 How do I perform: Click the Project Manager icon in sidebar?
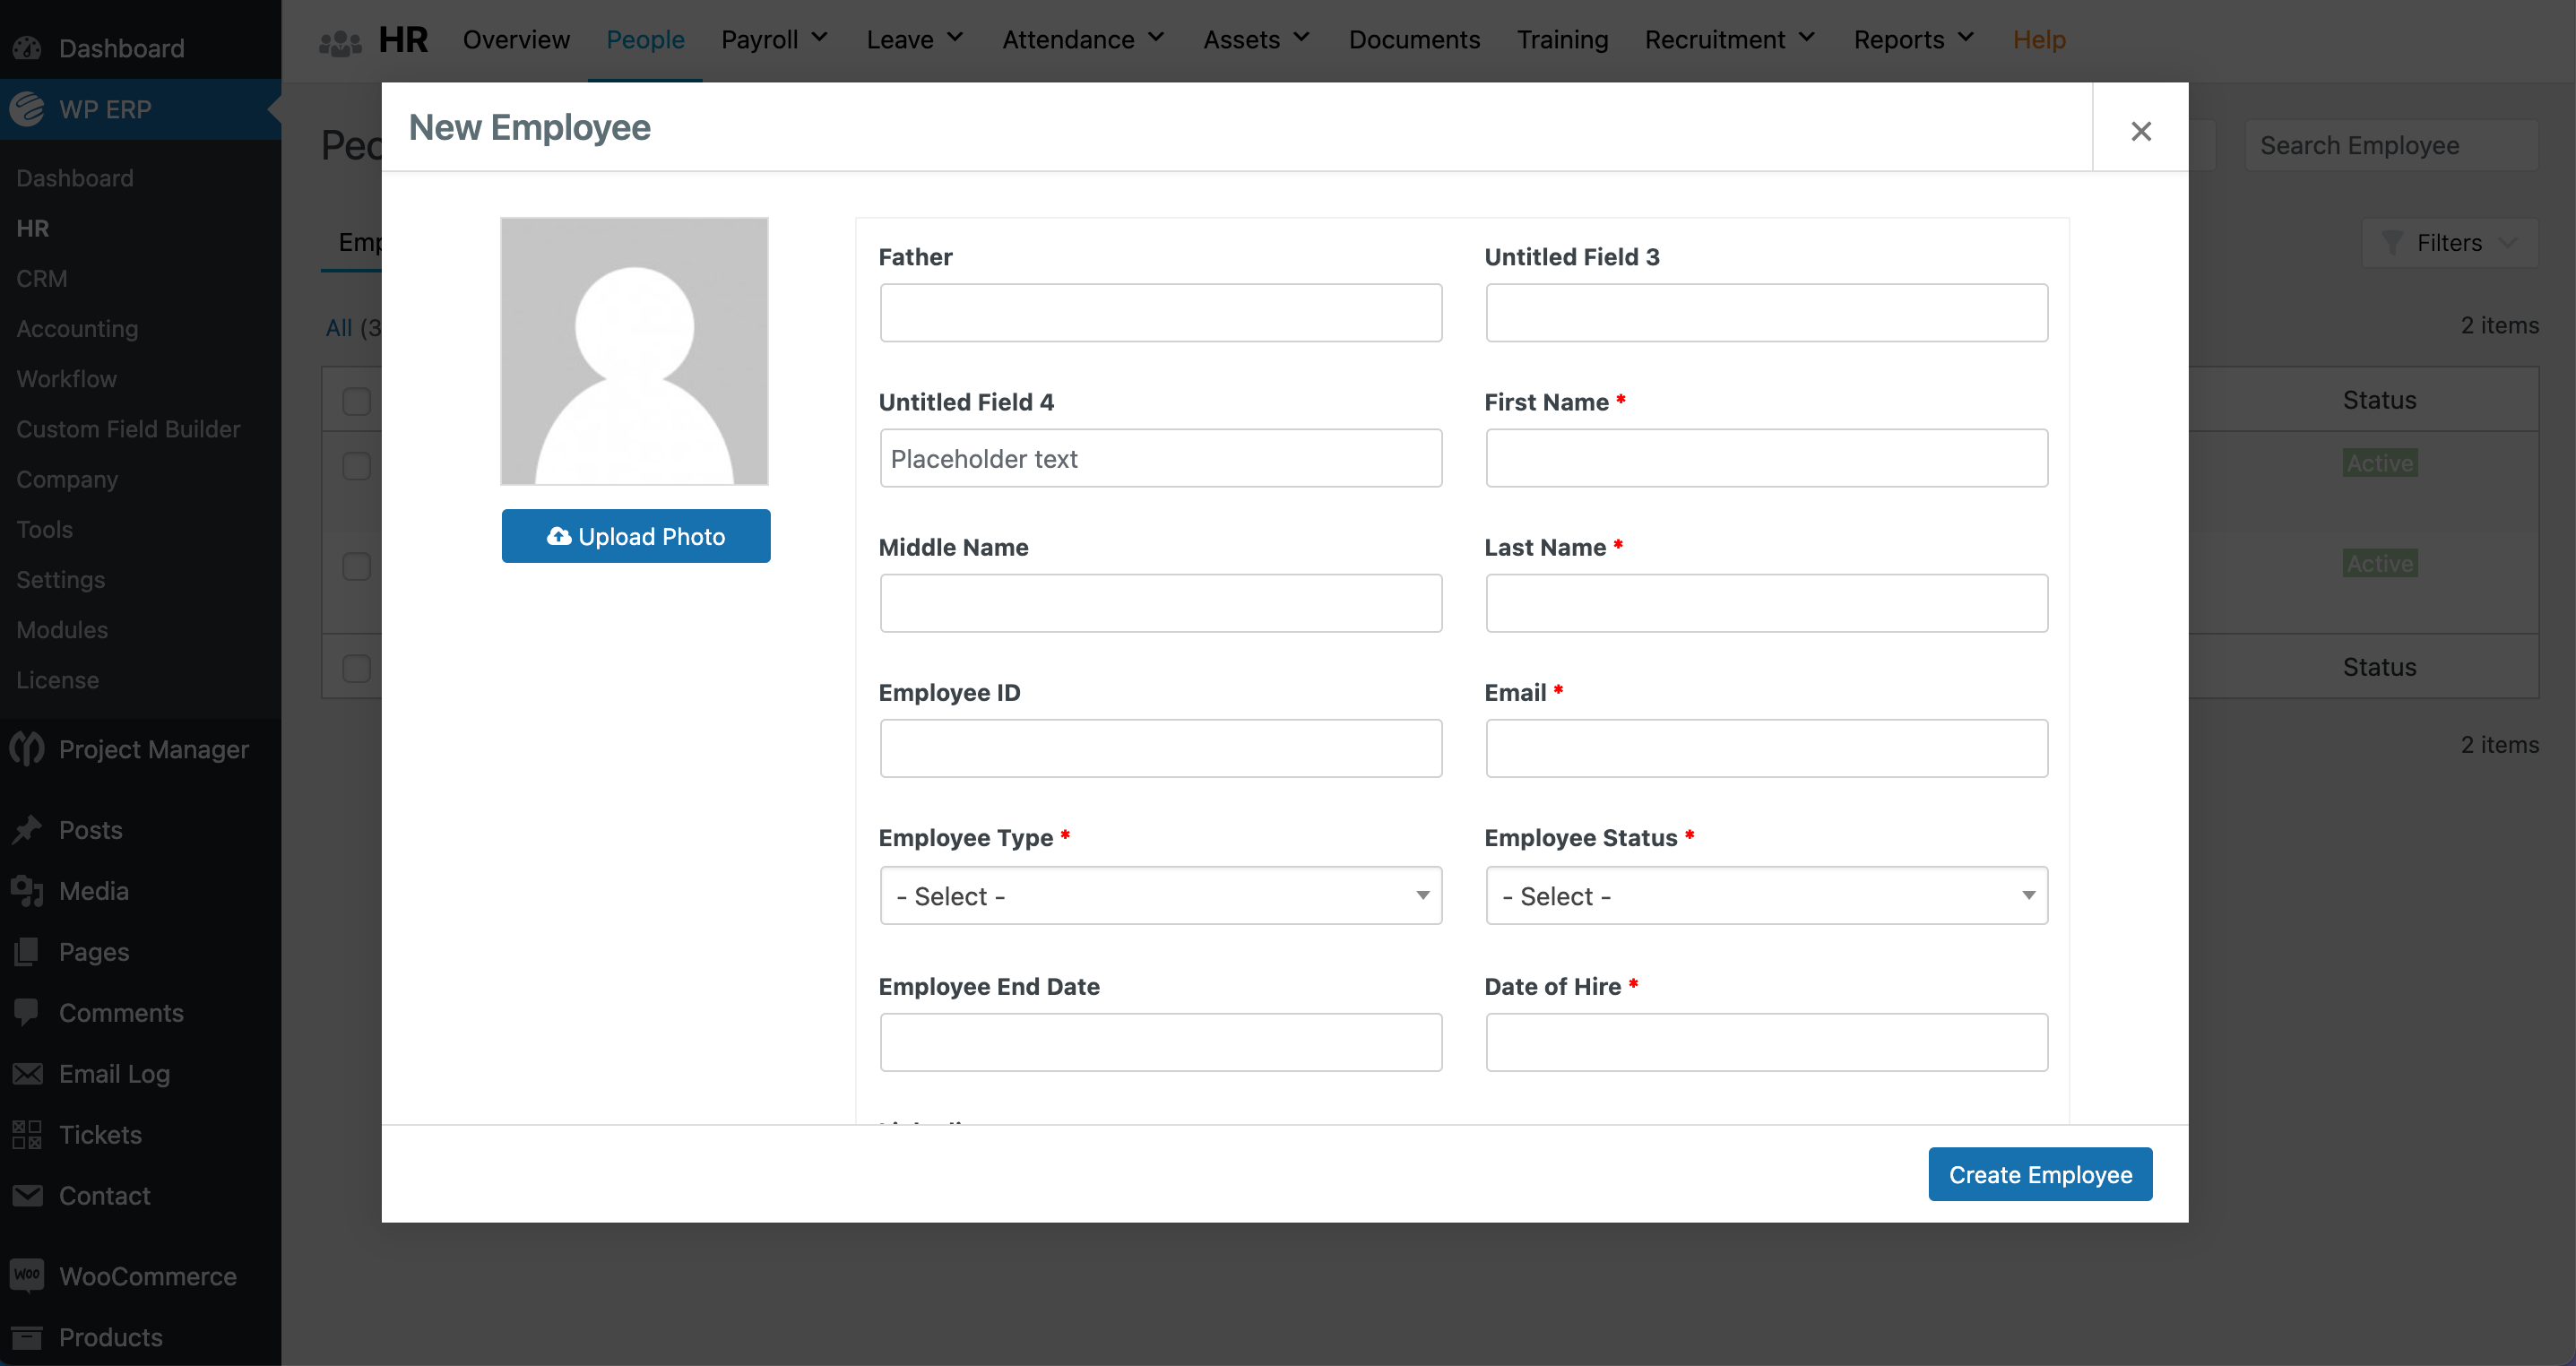coord(26,748)
